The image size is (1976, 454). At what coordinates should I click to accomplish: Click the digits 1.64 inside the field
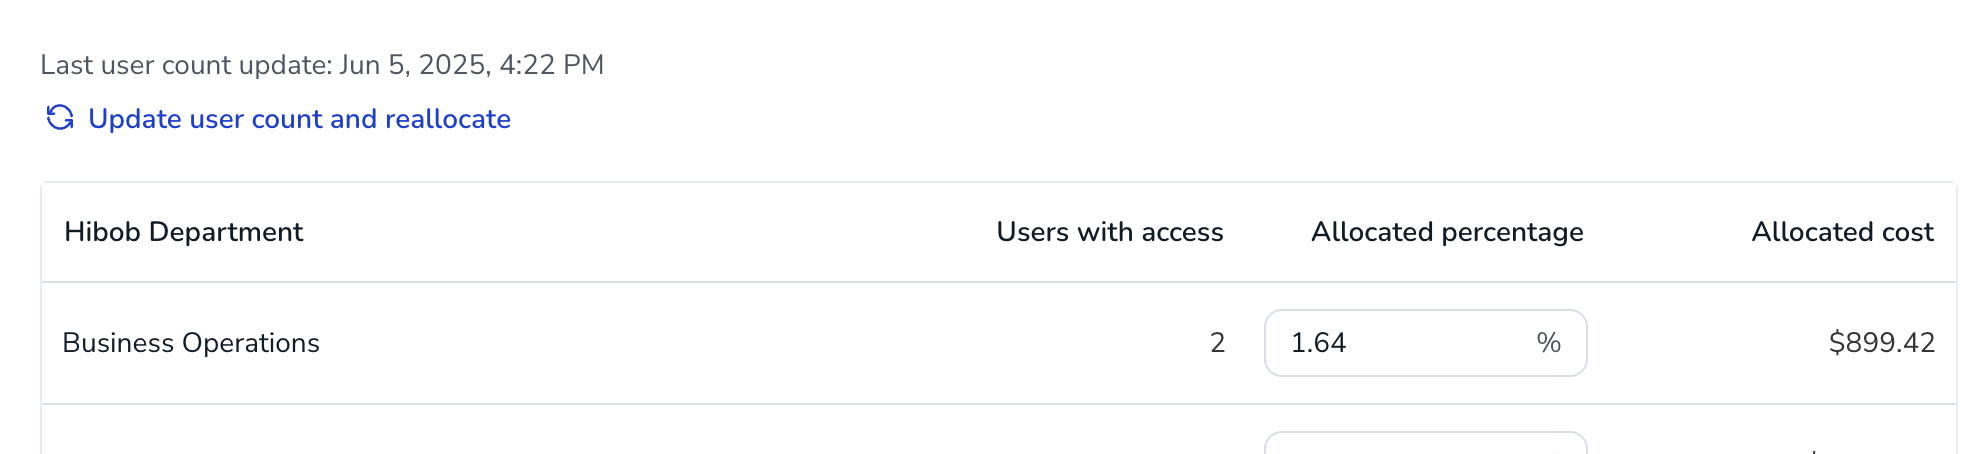1318,343
